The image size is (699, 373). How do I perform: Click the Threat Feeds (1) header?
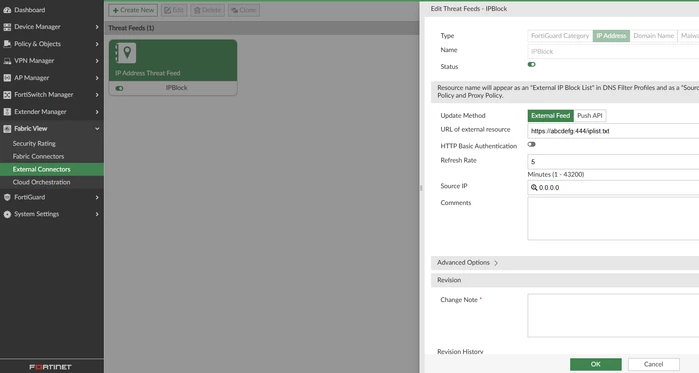point(131,28)
